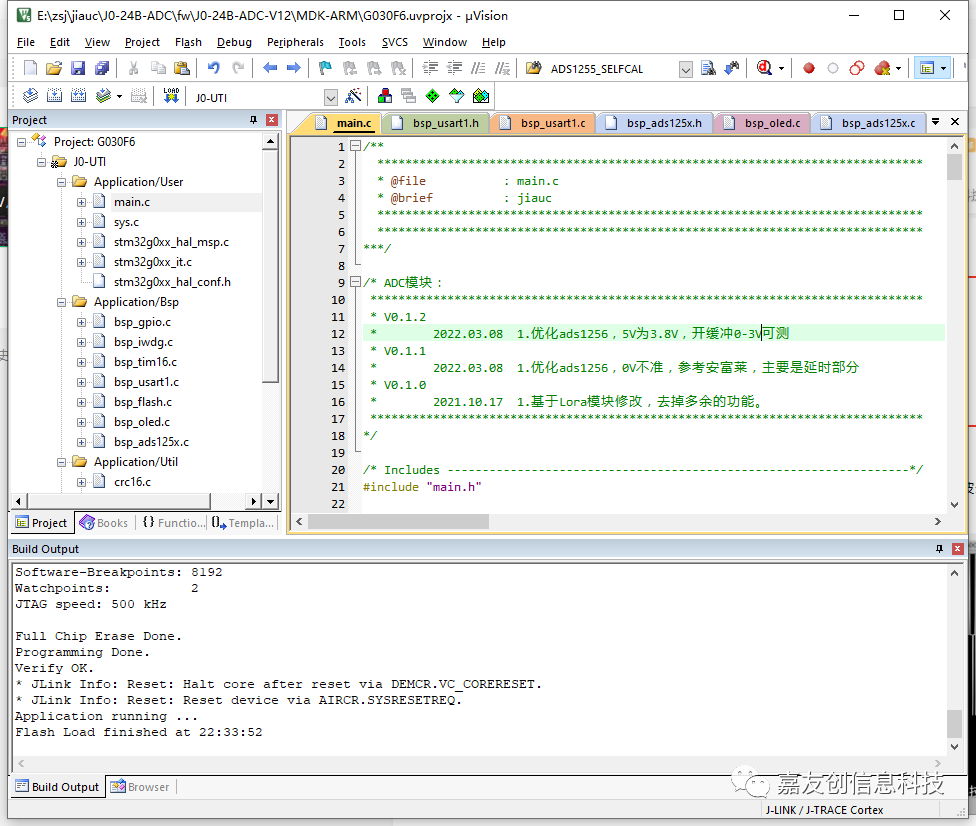The height and width of the screenshot is (826, 976).
Task: Open Manage Project Items colored blocks icon
Action: [x=385, y=96]
